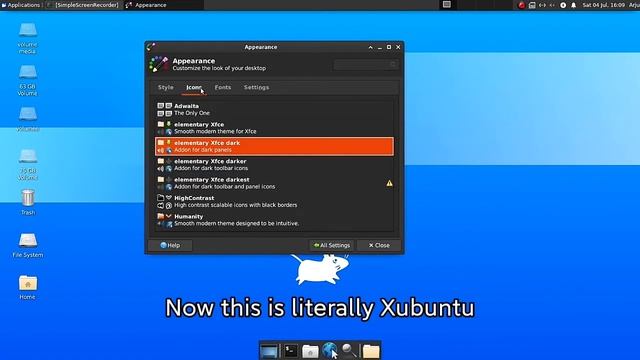This screenshot has width=640, height=360.
Task: Select elementary Xfce dark theme row
Action: 274,146
